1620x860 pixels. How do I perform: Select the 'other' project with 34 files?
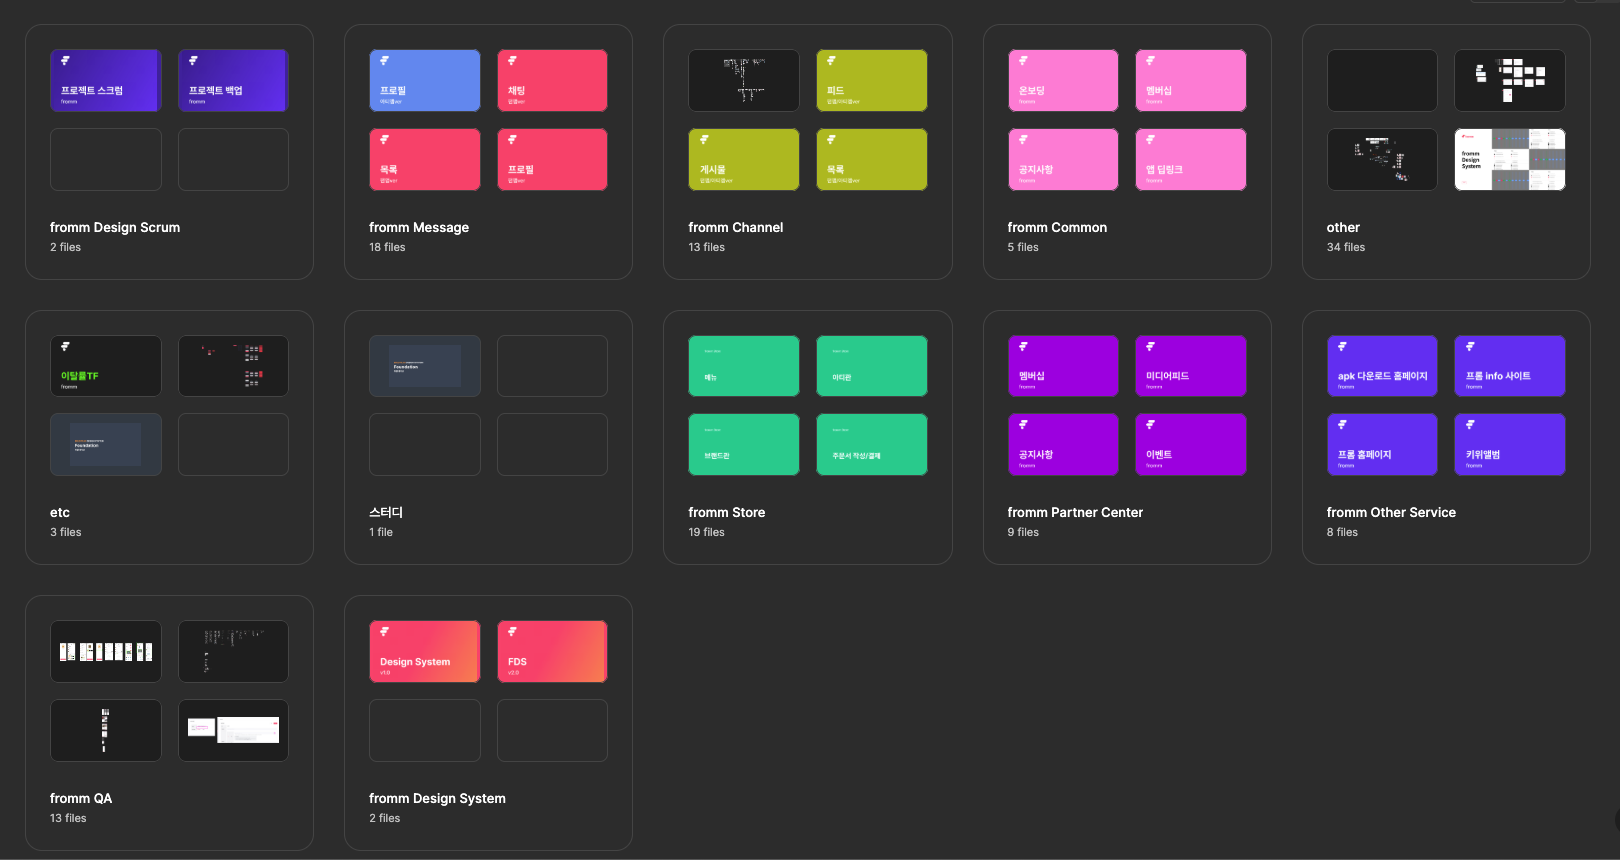pos(1343,228)
